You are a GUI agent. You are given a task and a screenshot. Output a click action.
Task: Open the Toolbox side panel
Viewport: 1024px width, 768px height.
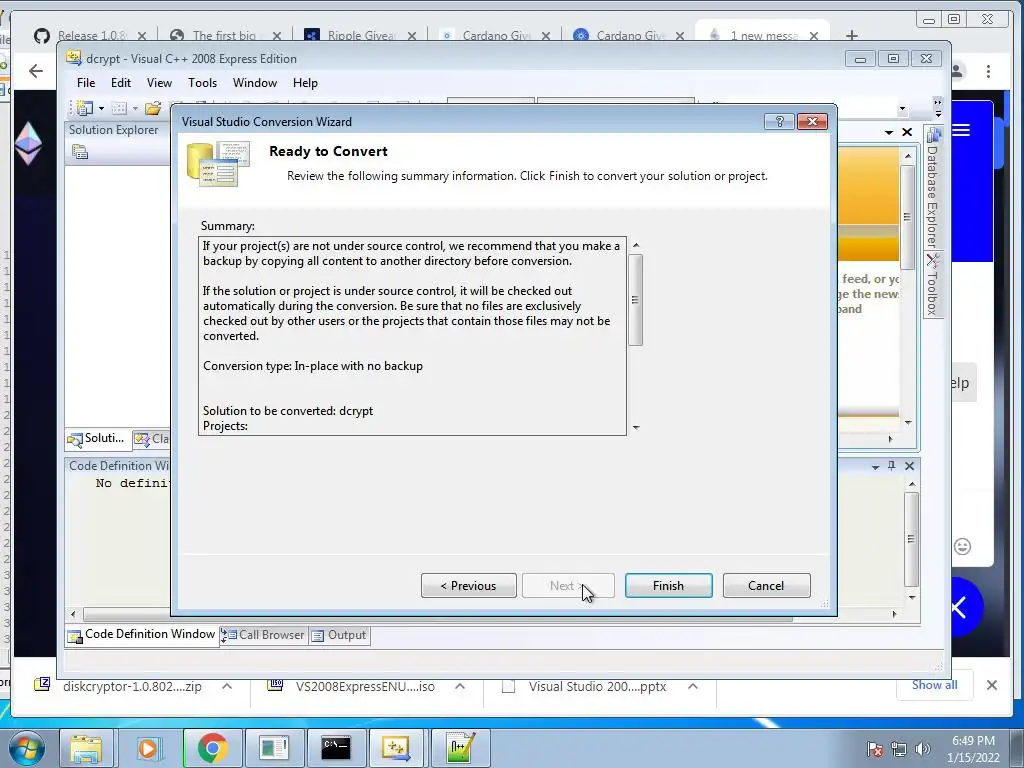pyautogui.click(x=933, y=285)
